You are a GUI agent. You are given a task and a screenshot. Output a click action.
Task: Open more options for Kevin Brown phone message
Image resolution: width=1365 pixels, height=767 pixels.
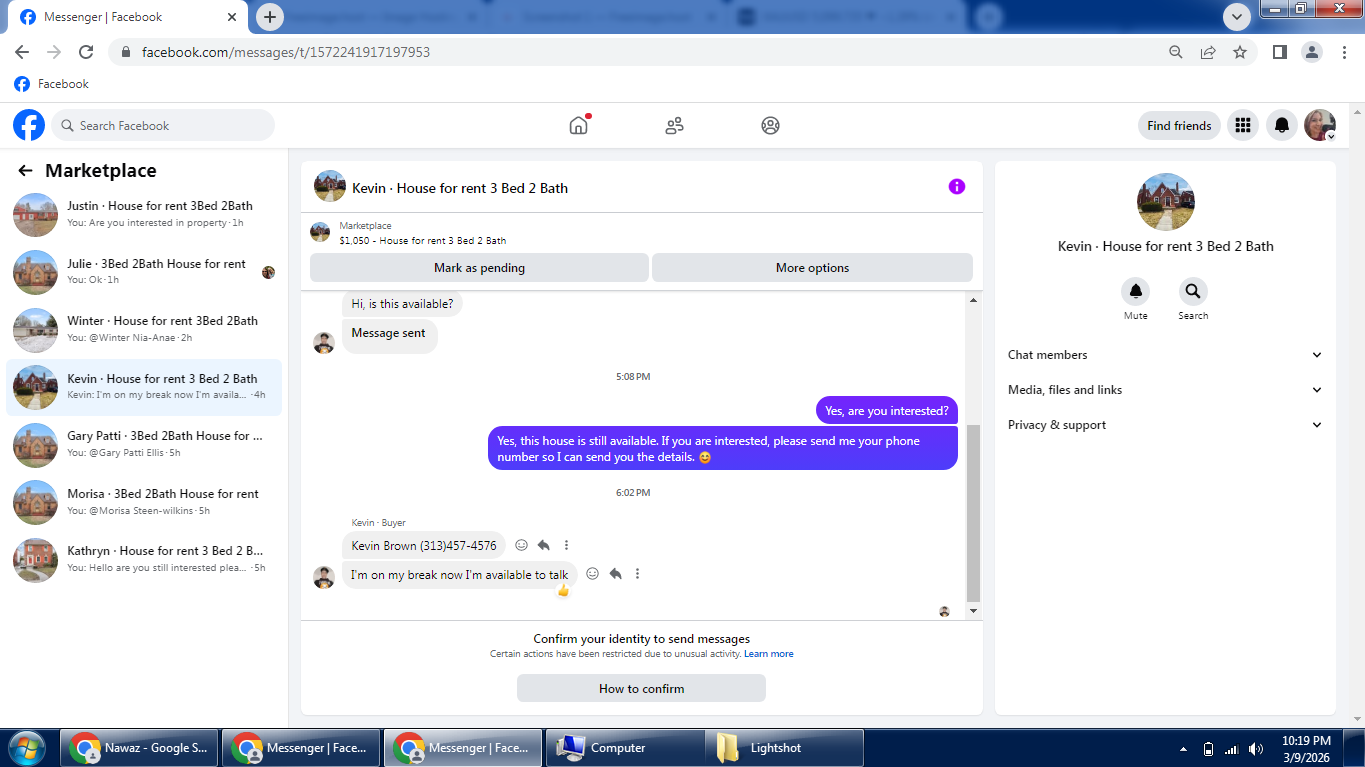click(x=566, y=545)
